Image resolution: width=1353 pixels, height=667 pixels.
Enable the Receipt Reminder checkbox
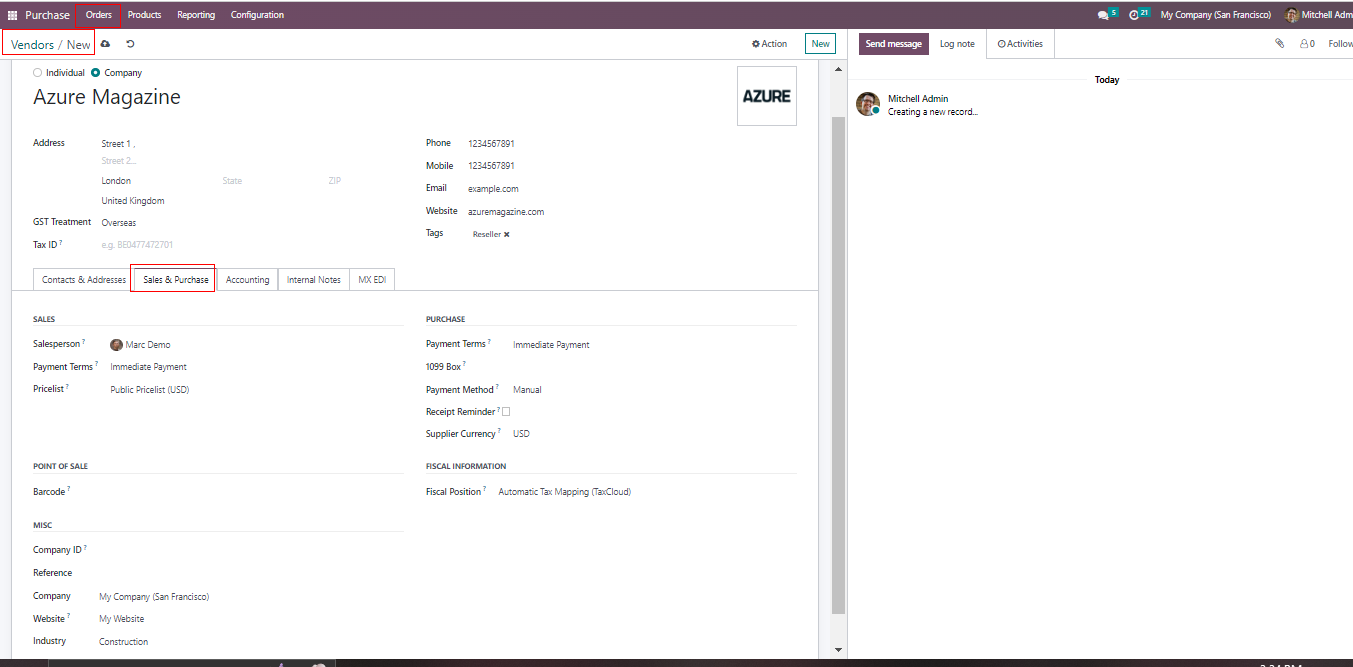(506, 411)
